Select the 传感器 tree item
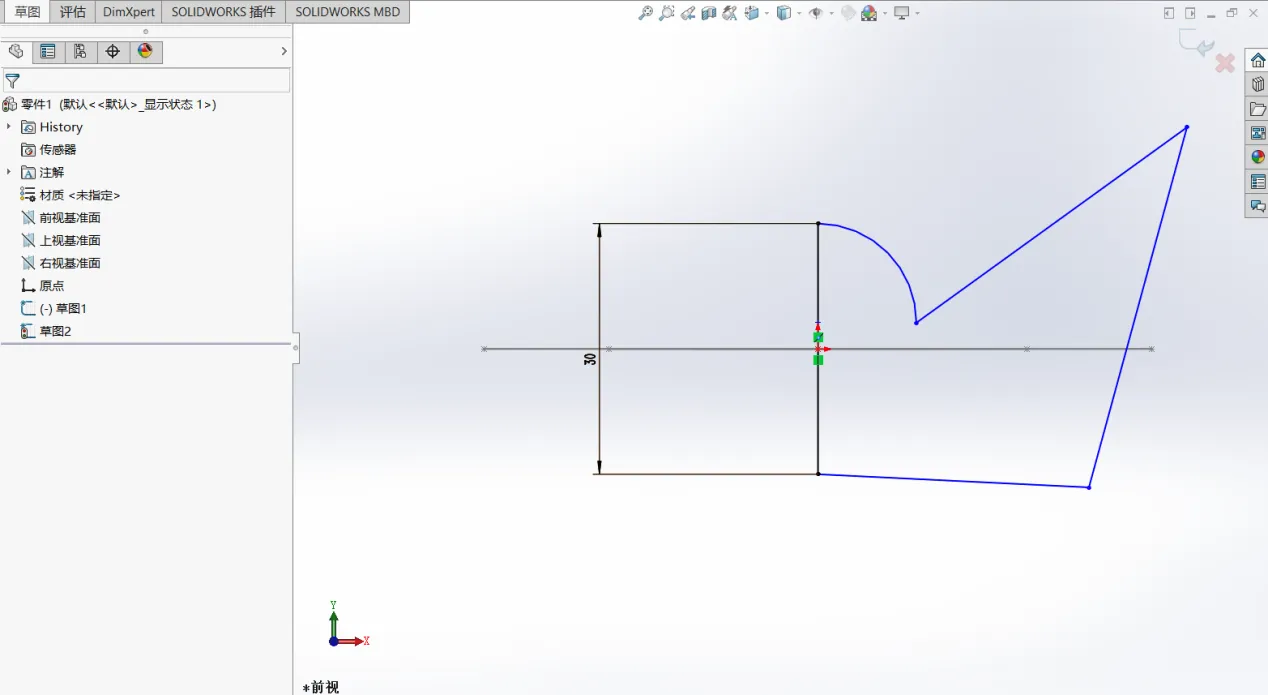 click(x=48, y=150)
